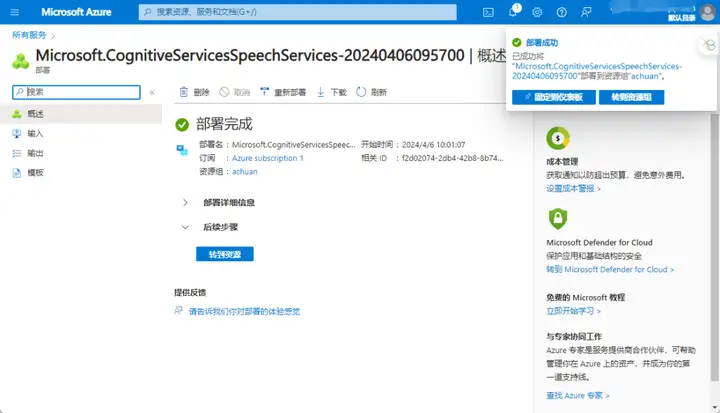Open 设置成本警报 link
The width and height of the screenshot is (720, 413).
coord(574,188)
